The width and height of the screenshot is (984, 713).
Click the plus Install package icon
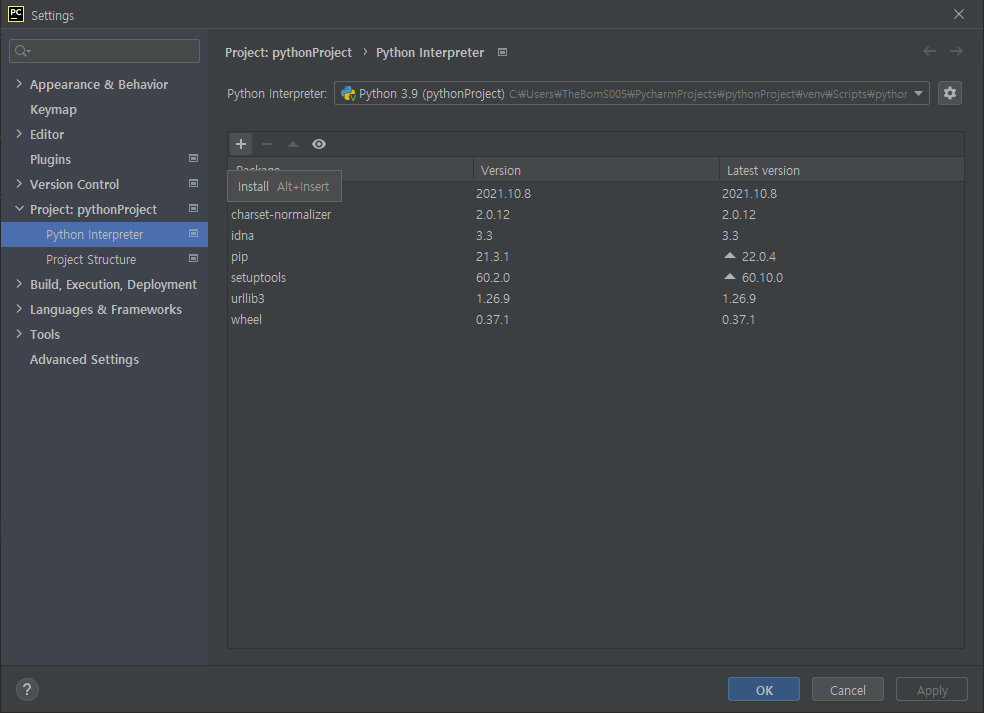click(241, 144)
